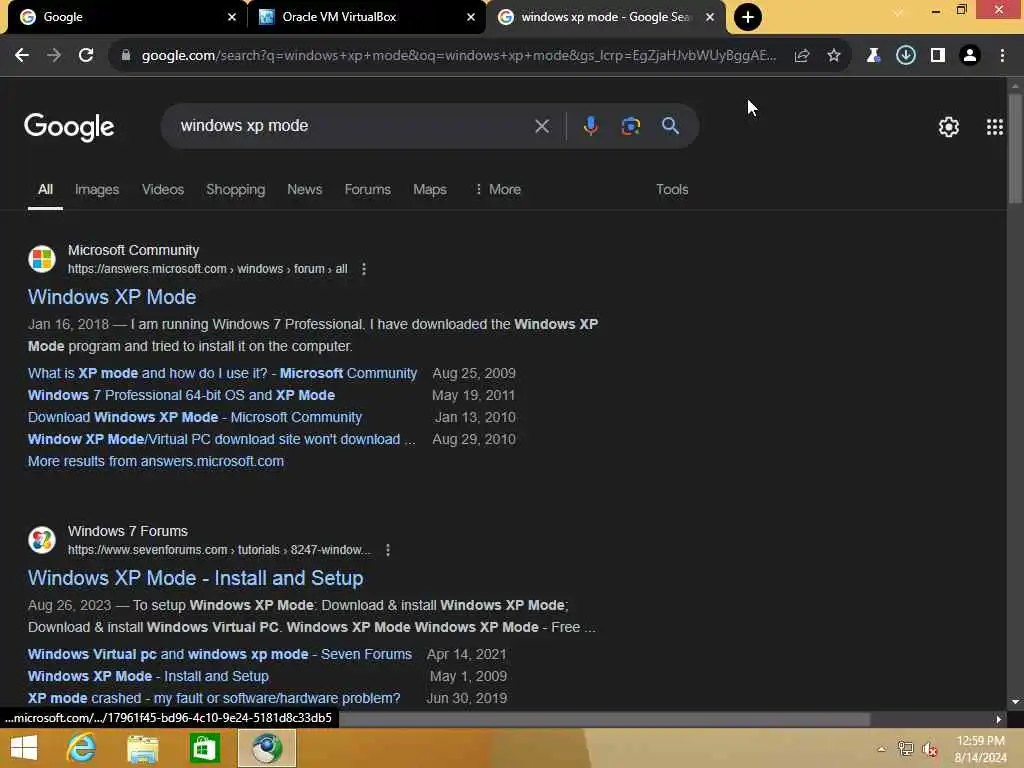Click the scroll-right arrow at bottom
Viewport: 1024px width, 768px height.
[x=999, y=719]
